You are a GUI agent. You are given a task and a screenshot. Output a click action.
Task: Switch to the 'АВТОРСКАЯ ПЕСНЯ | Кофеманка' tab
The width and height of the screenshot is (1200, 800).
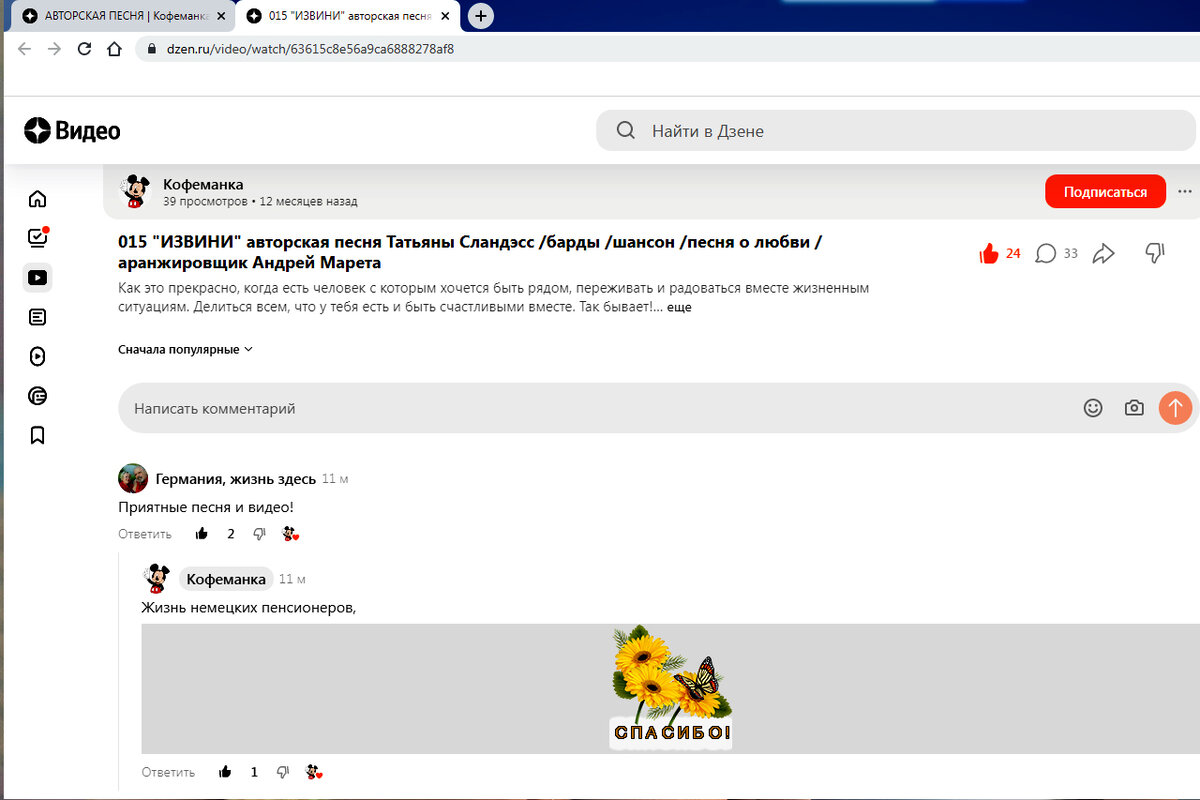click(115, 16)
